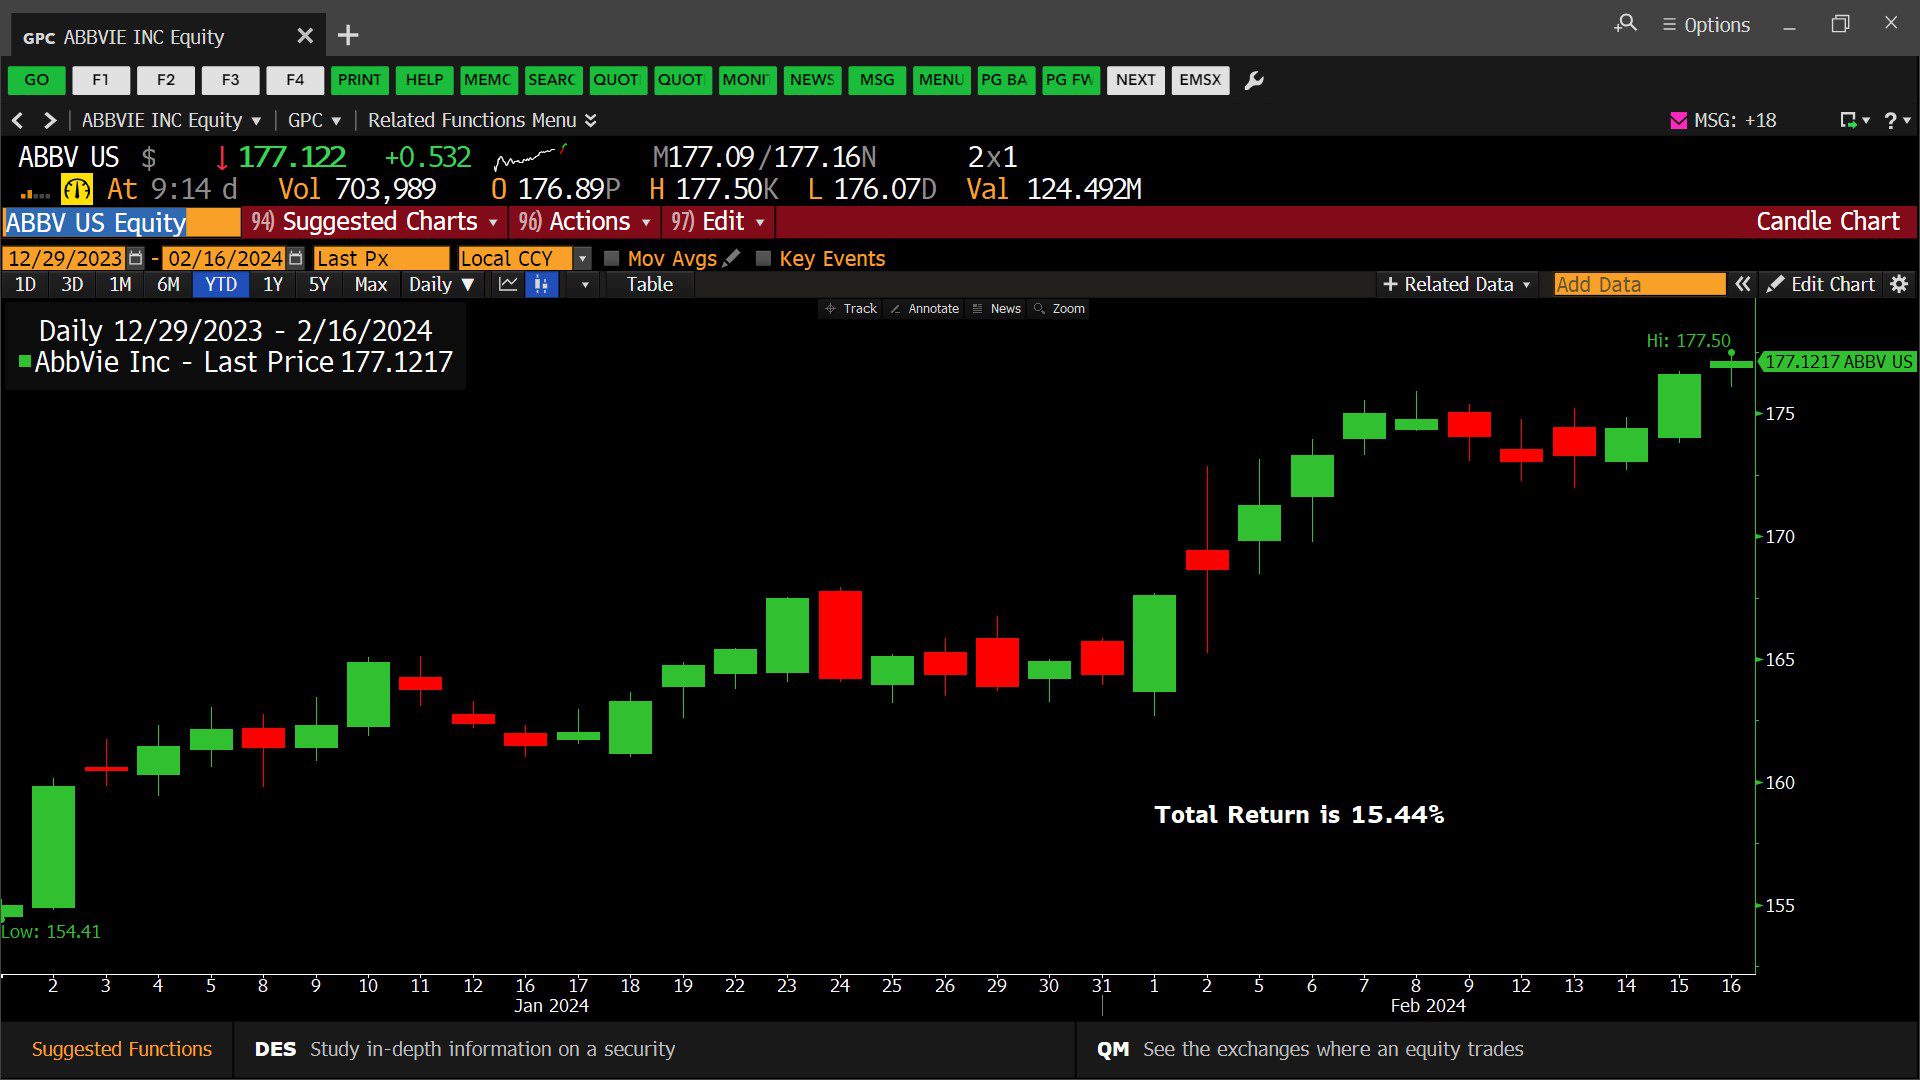Click the export window icon near MSG
This screenshot has width=1920, height=1080.
click(1849, 120)
